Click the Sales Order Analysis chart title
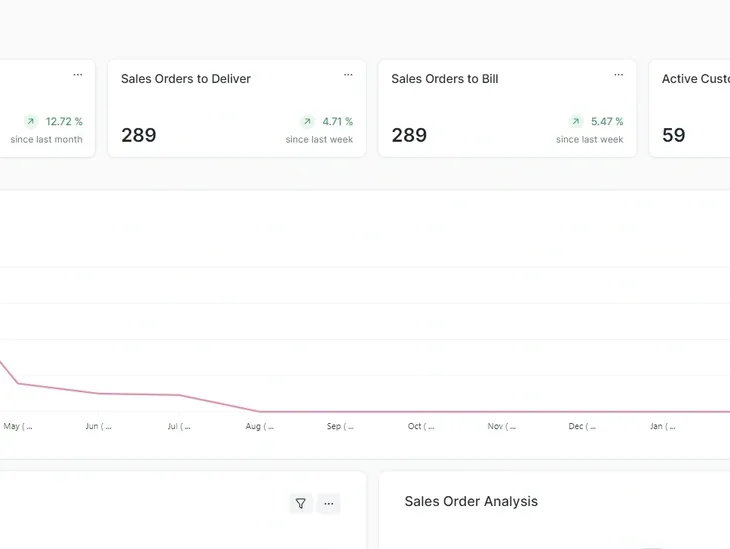The width and height of the screenshot is (730, 549). tap(471, 501)
